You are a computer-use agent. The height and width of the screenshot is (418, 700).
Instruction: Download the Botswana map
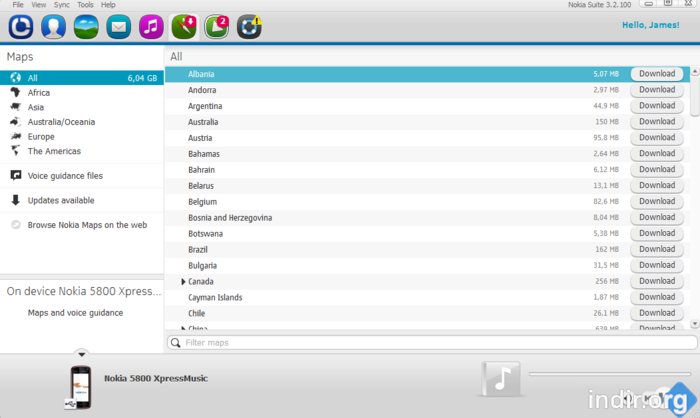point(657,233)
